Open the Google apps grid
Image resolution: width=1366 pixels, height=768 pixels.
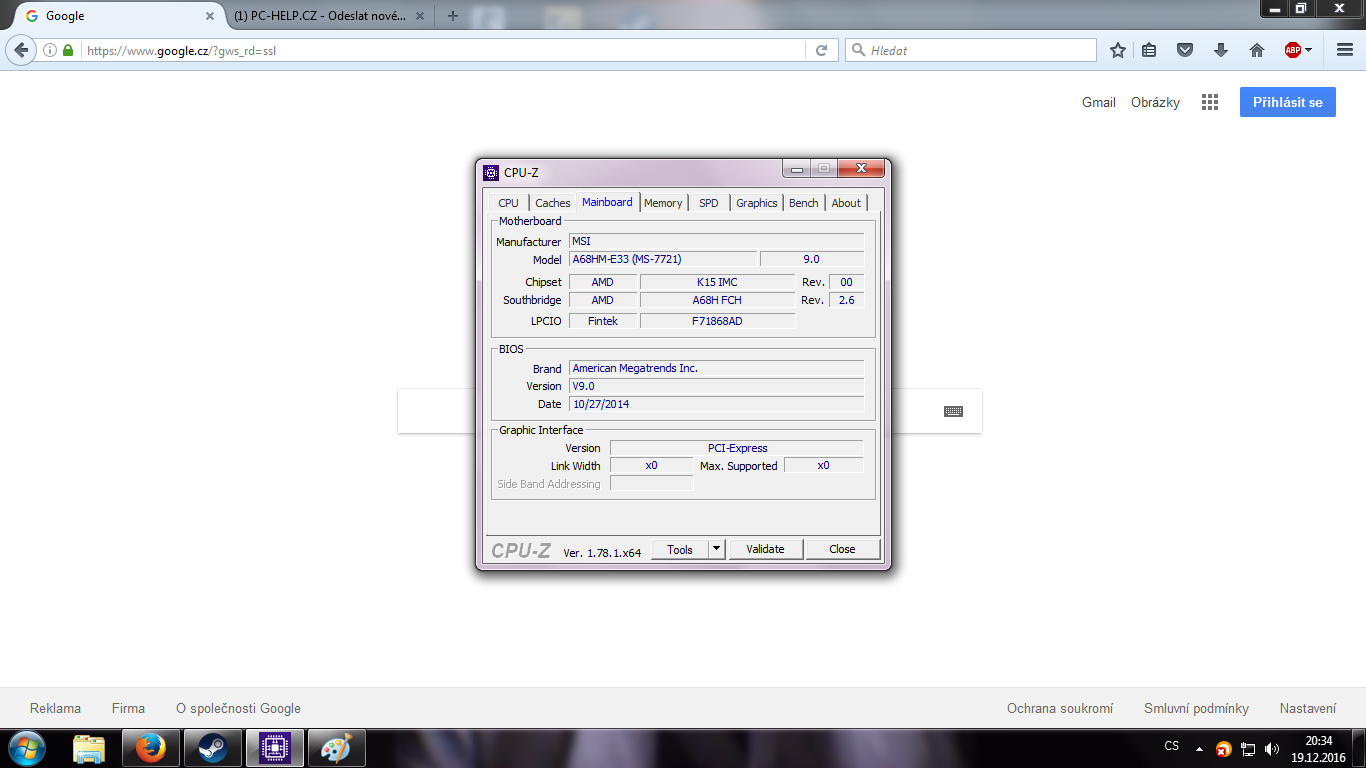tap(1210, 102)
